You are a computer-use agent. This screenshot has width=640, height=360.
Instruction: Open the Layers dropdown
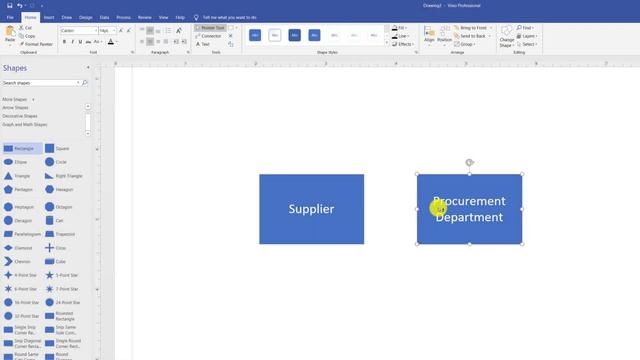(x=527, y=36)
